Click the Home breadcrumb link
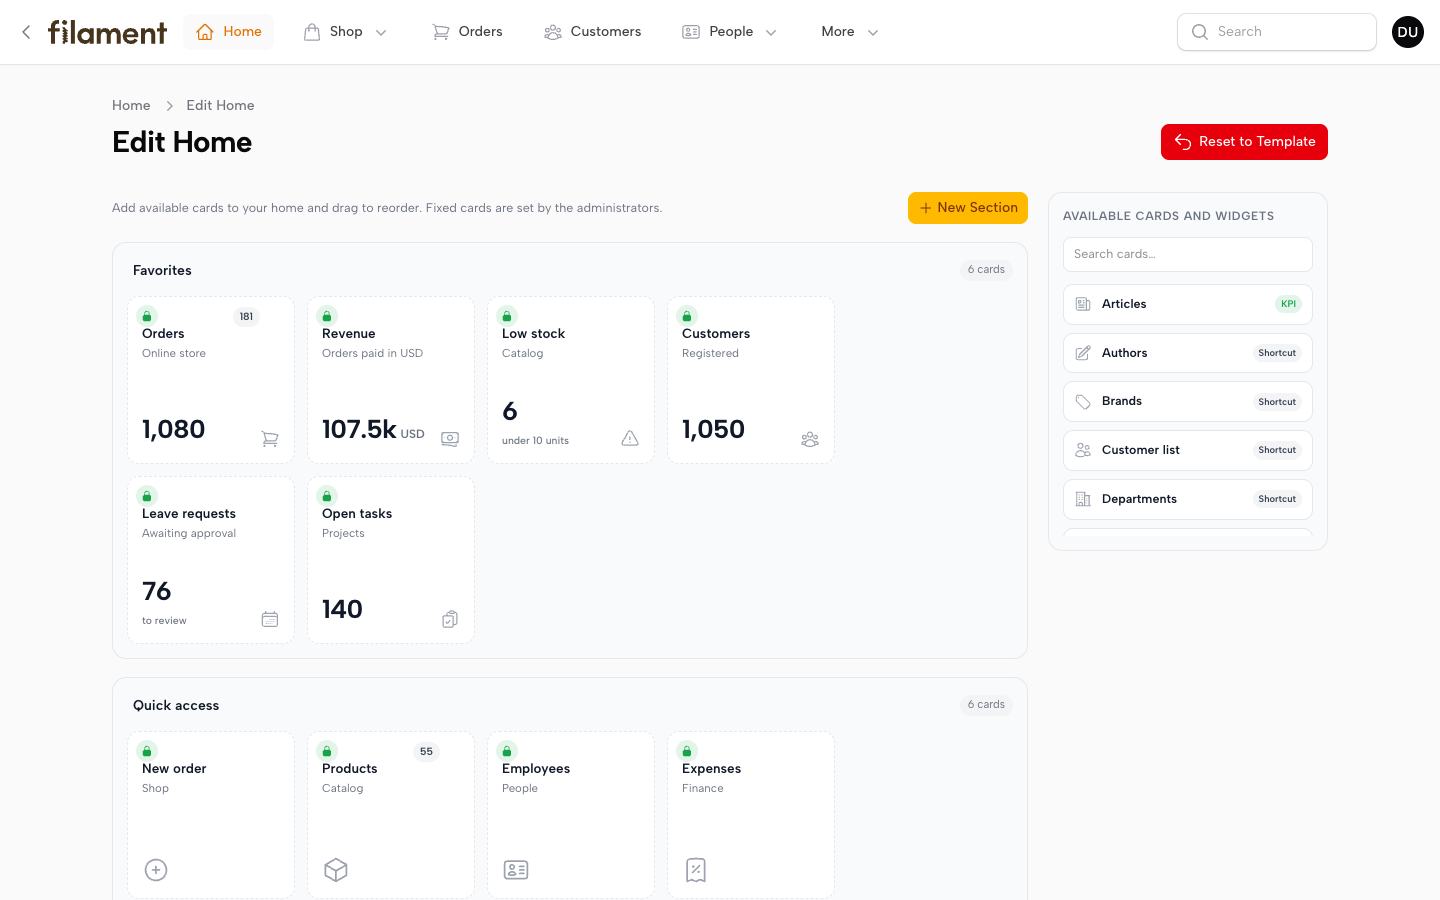1440x900 pixels. click(131, 105)
